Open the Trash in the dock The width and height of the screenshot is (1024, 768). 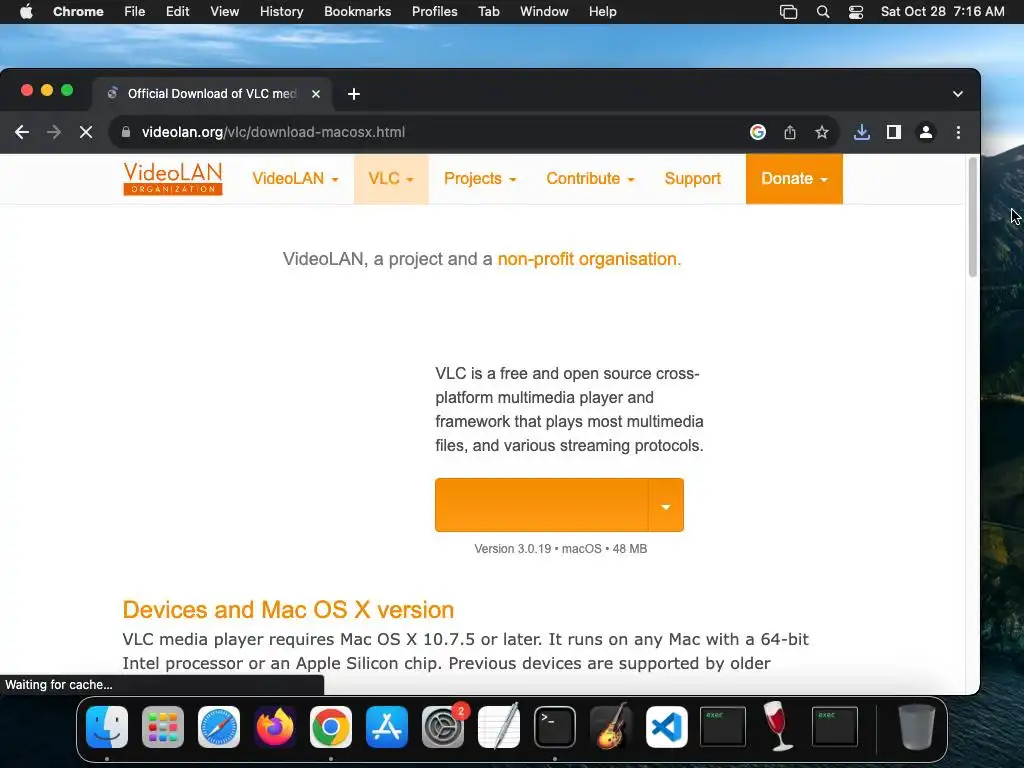click(x=918, y=727)
